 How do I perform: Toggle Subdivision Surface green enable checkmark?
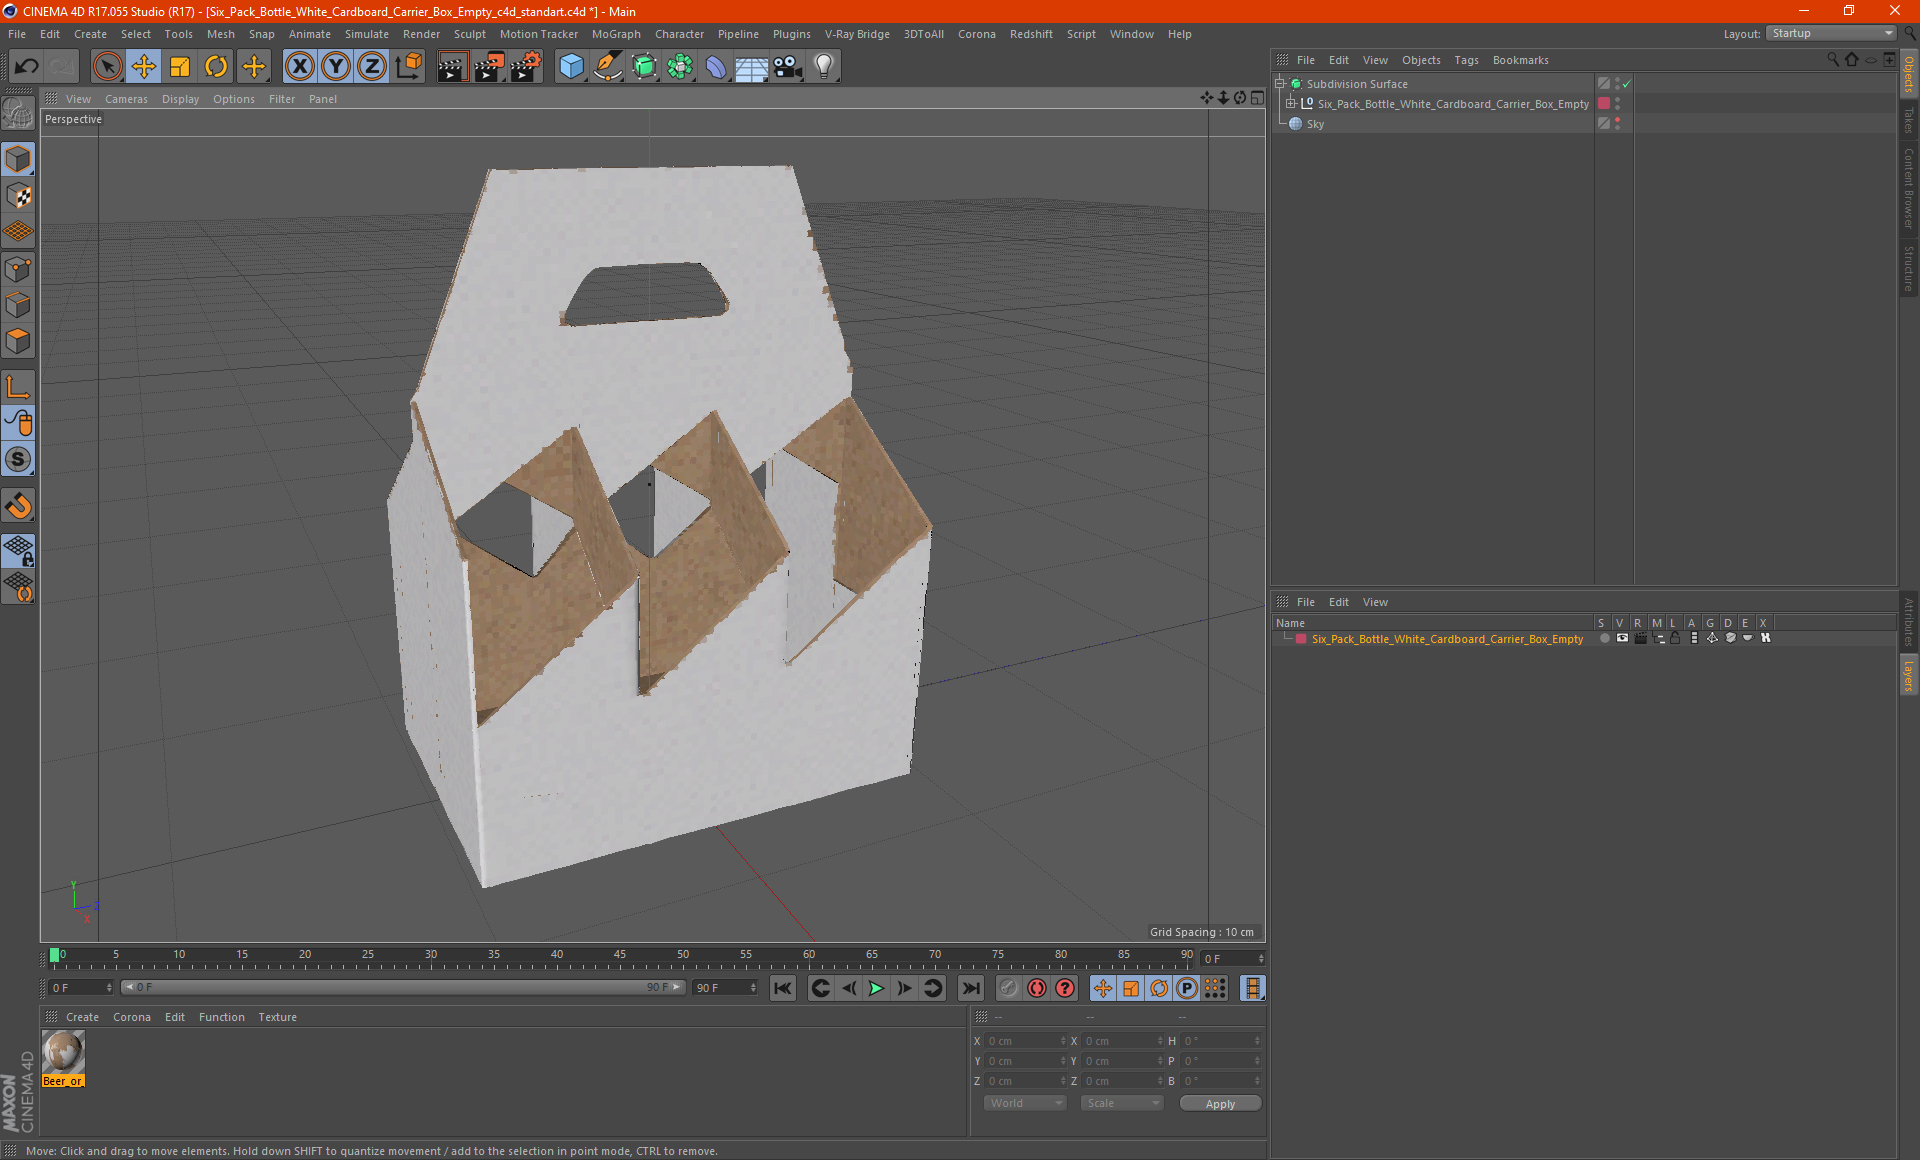pos(1627,84)
